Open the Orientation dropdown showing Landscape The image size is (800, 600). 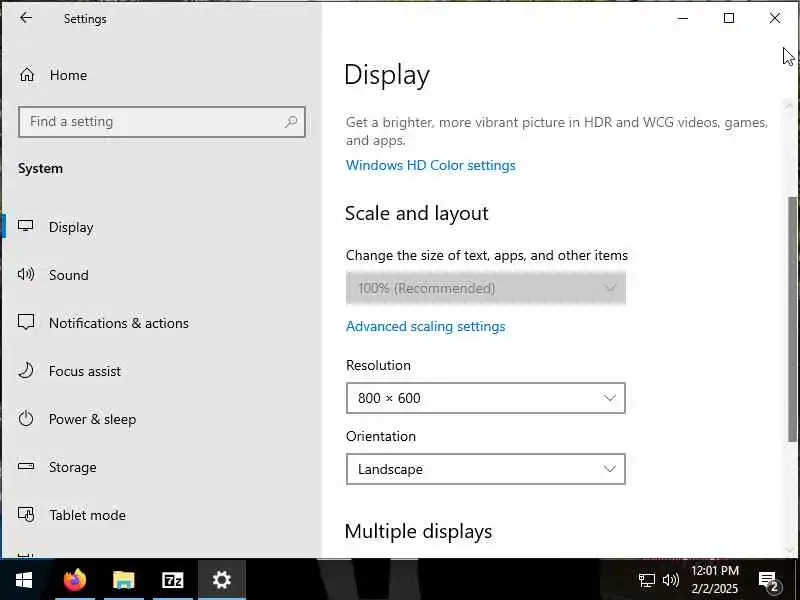coord(486,469)
